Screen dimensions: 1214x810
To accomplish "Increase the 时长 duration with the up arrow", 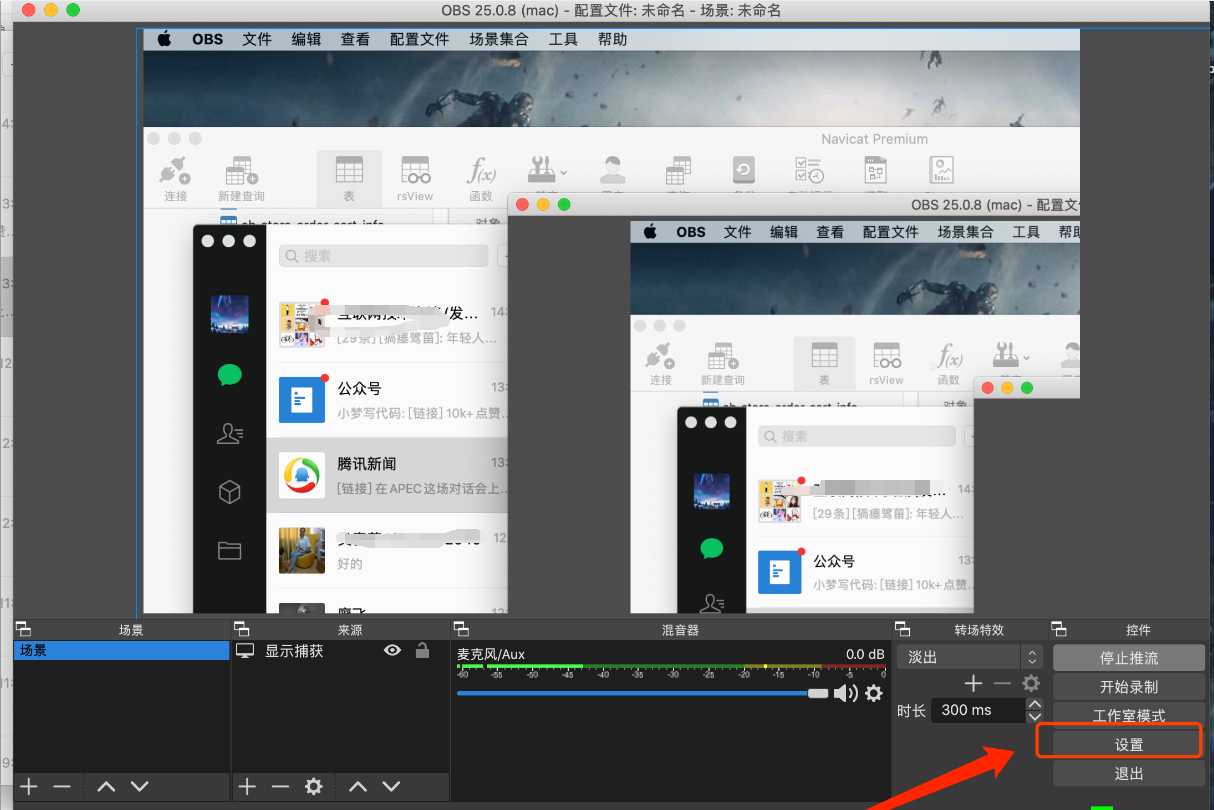I will pyautogui.click(x=1035, y=704).
